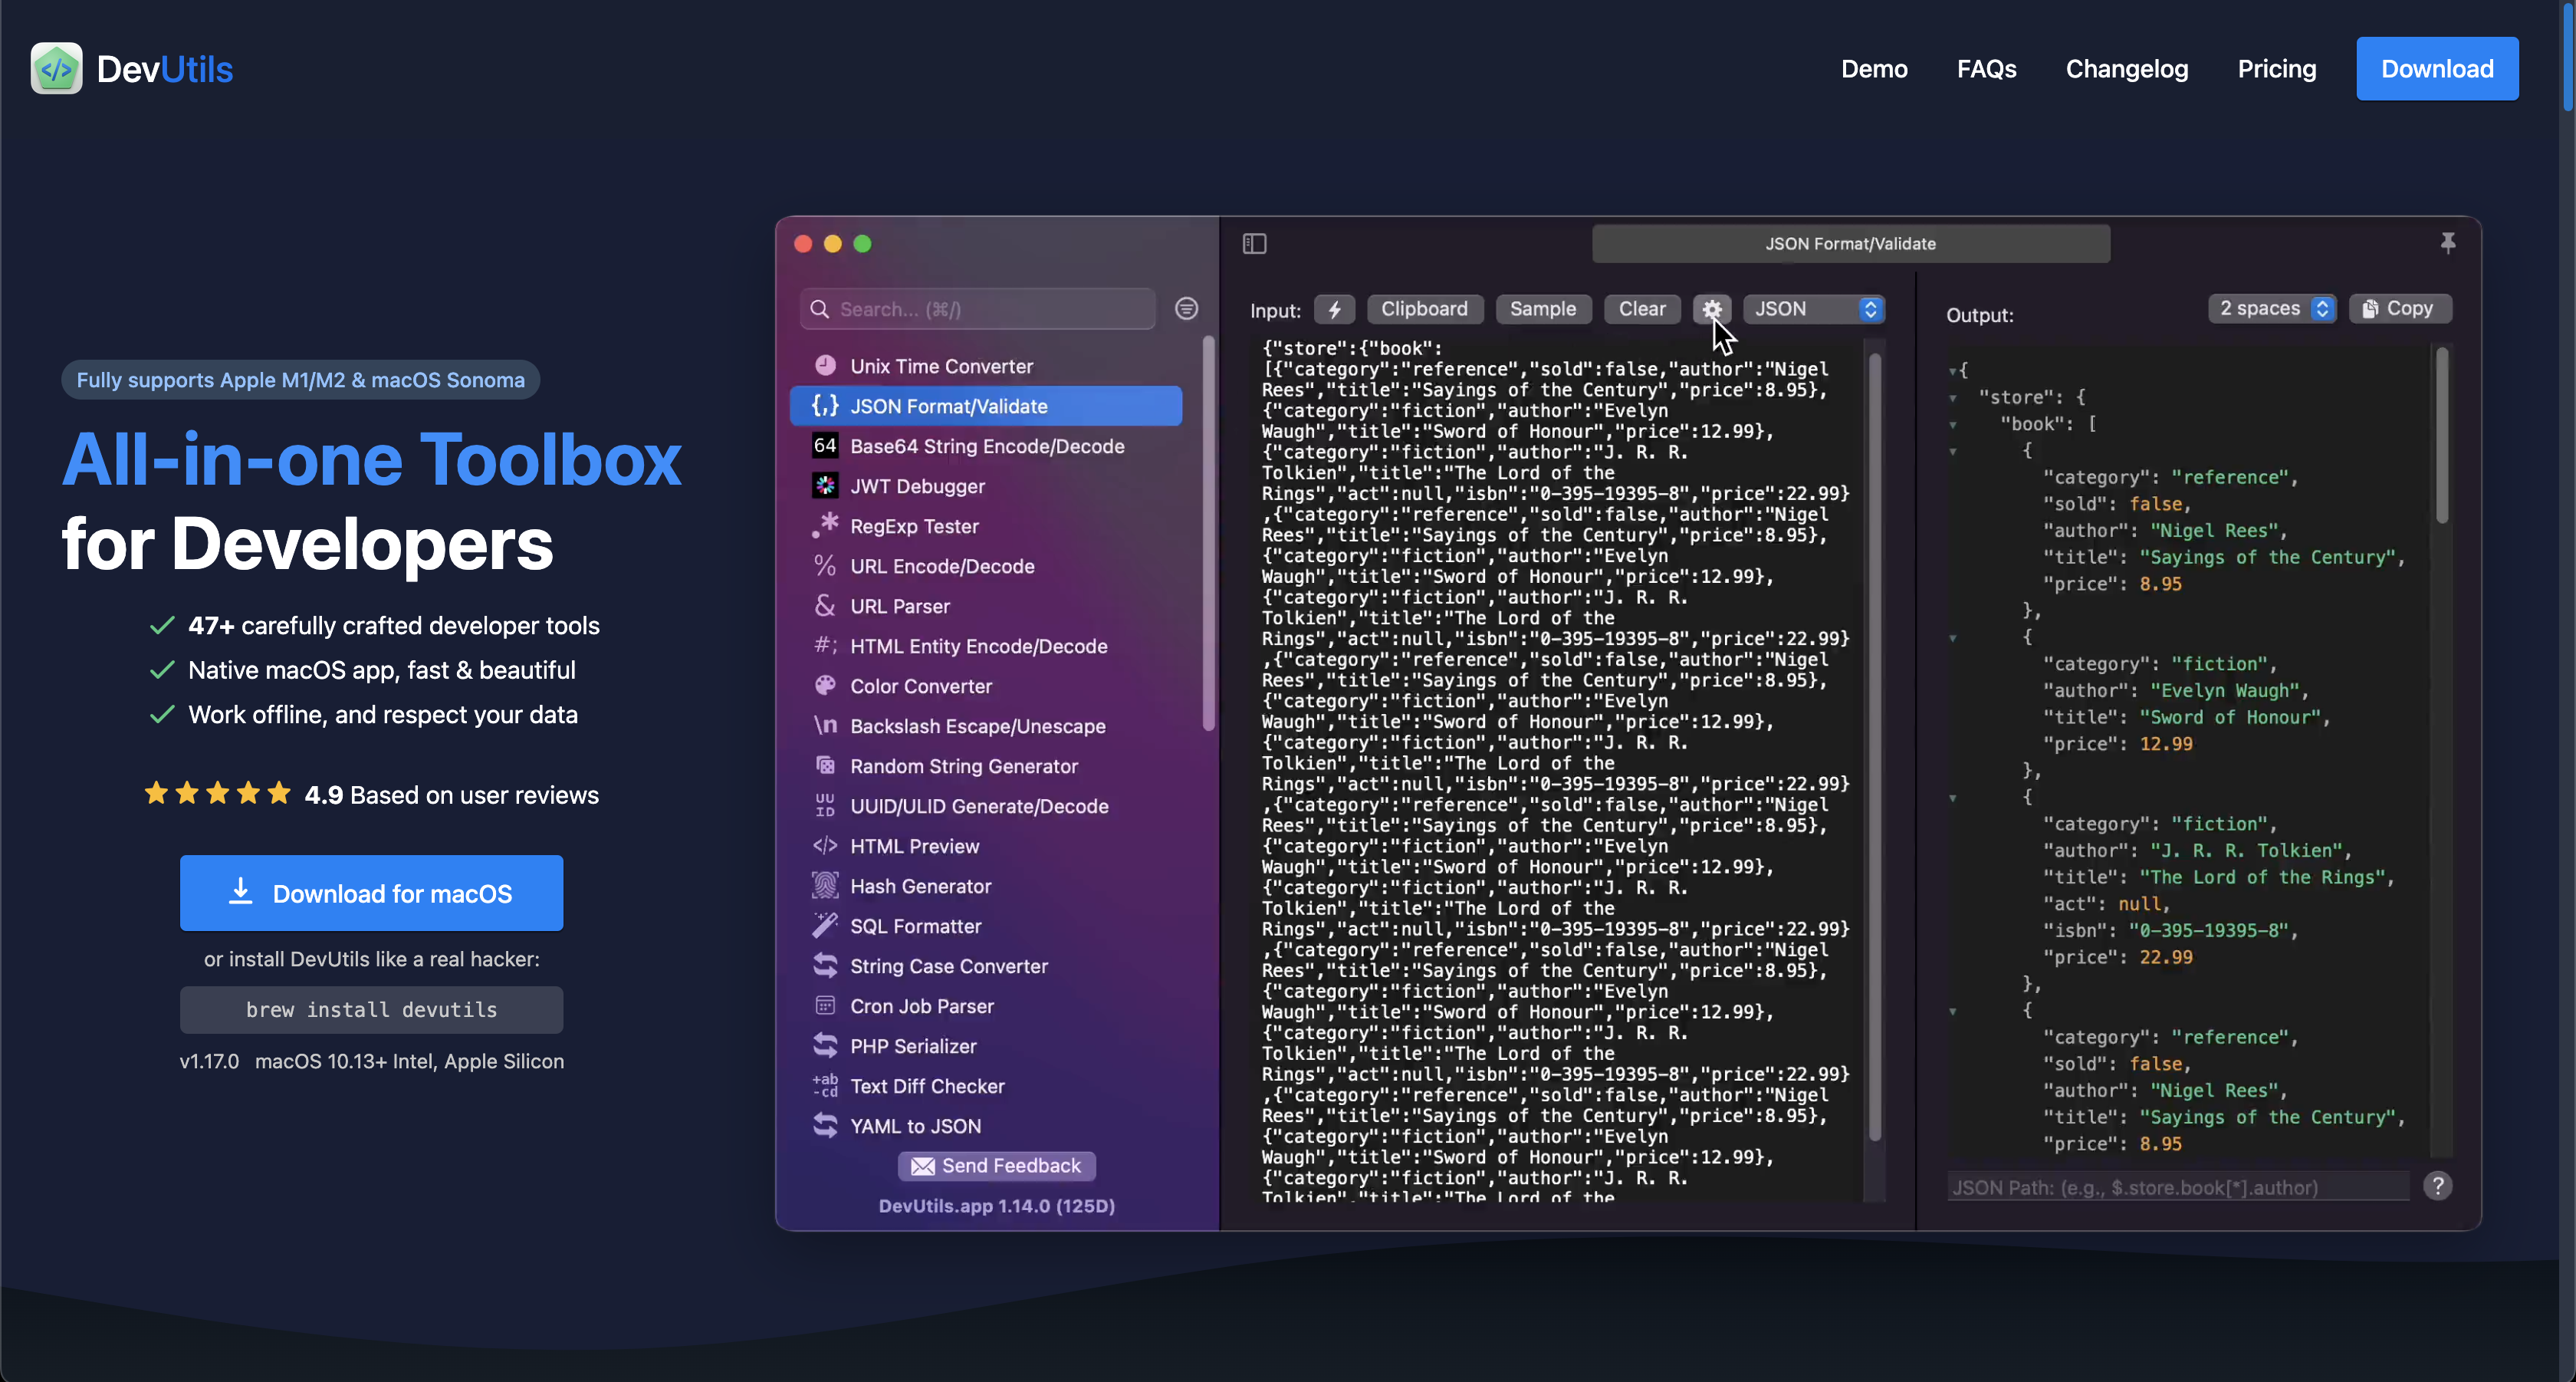Click the Random String Generator icon
Viewport: 2576px width, 1382px height.
pos(825,765)
